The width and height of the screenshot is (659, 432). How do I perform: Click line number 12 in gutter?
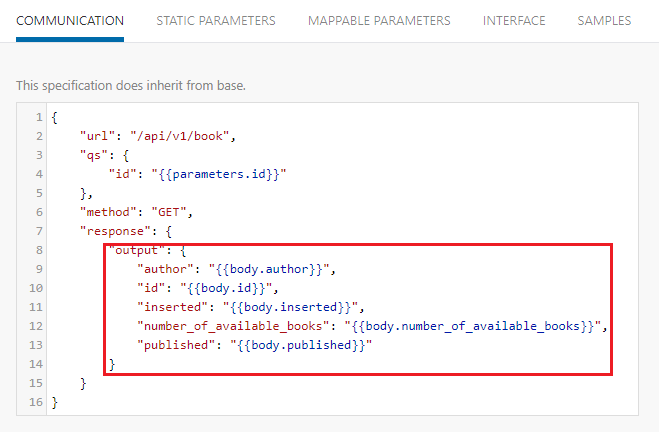tap(35, 326)
